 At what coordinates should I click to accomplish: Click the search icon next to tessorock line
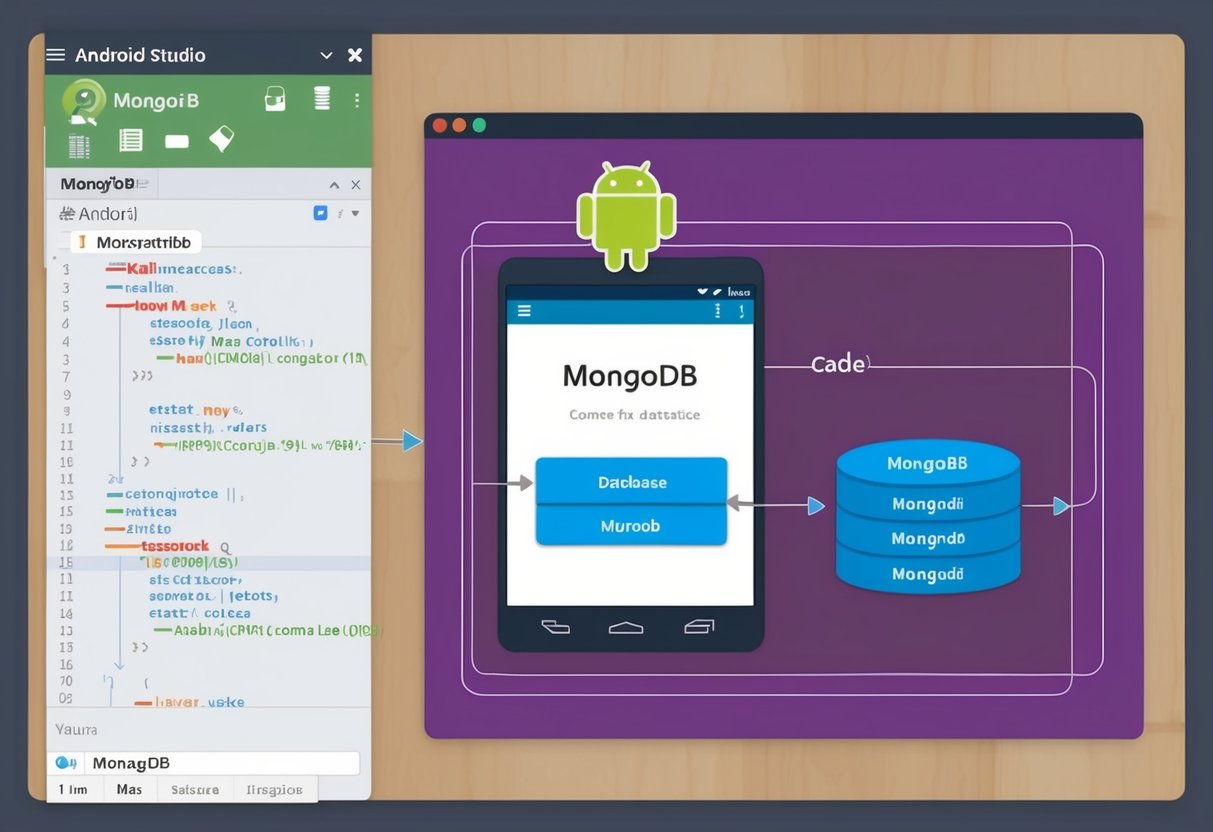[225, 547]
